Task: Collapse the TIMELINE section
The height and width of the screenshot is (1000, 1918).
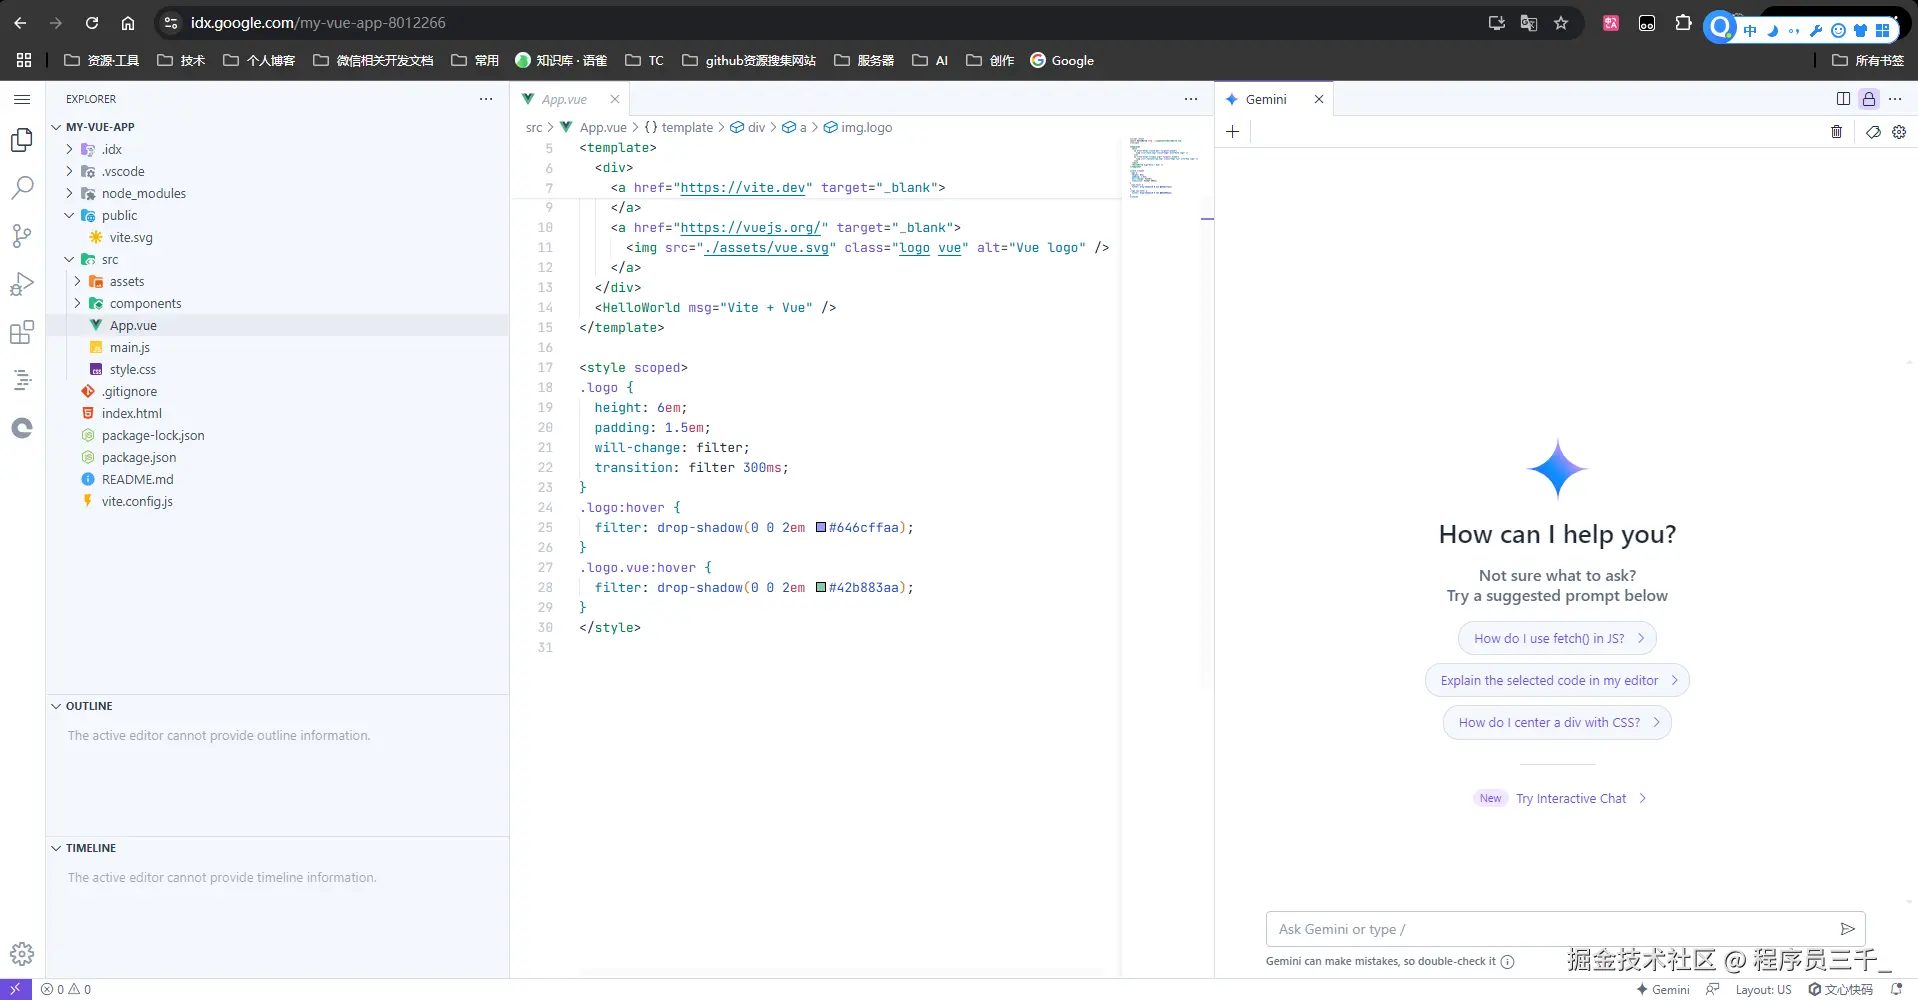Action: pyautogui.click(x=57, y=848)
